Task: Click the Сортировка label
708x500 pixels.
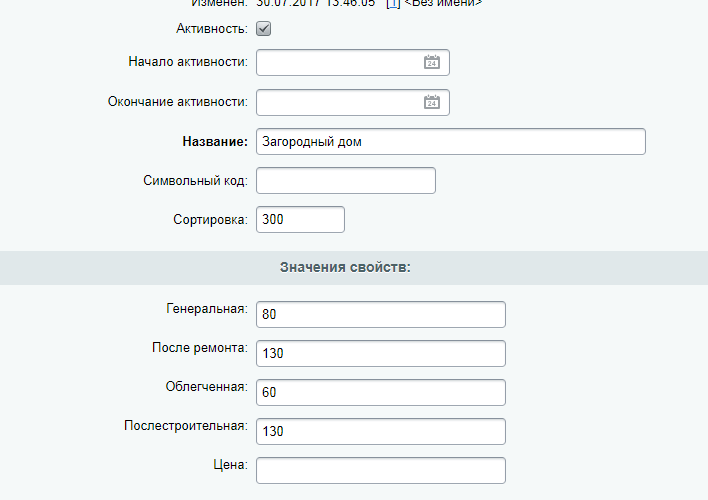Action: click(210, 219)
